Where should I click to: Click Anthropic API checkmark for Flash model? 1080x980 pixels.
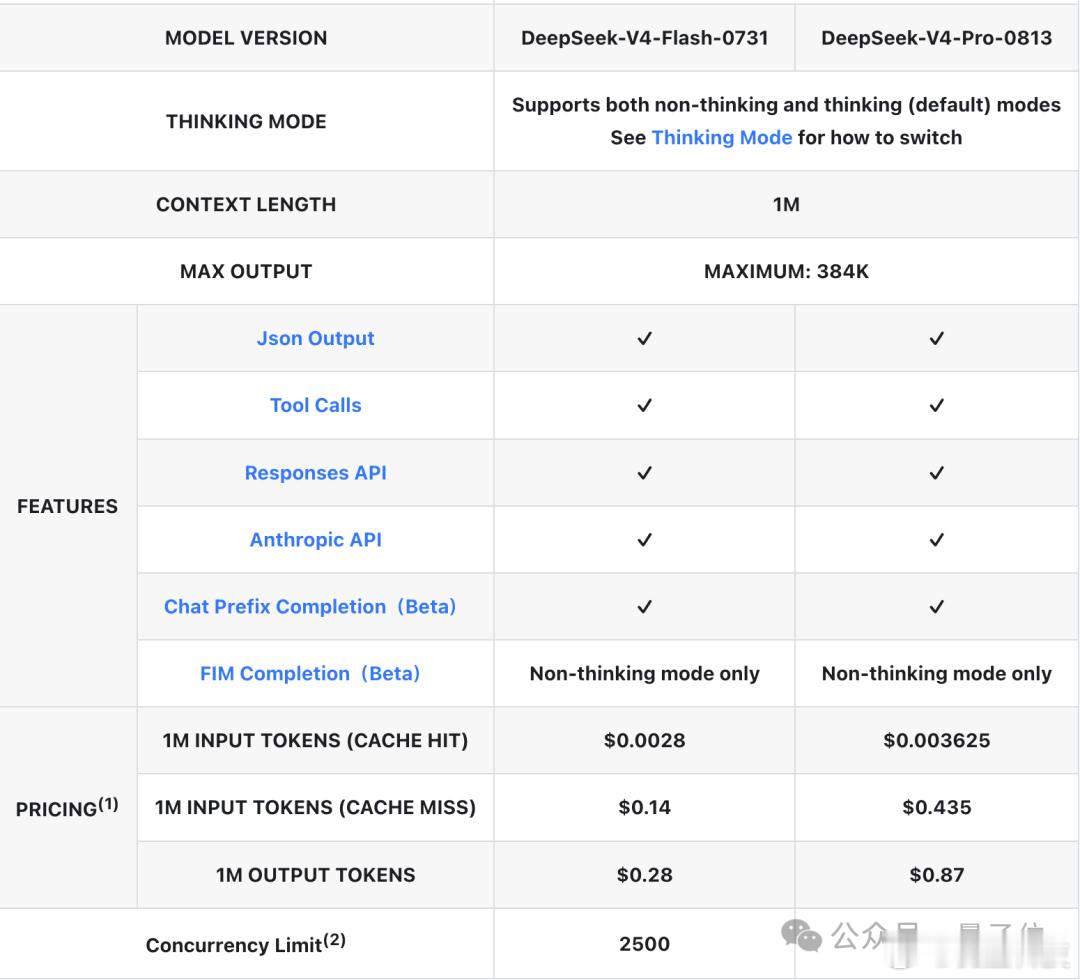point(644,539)
